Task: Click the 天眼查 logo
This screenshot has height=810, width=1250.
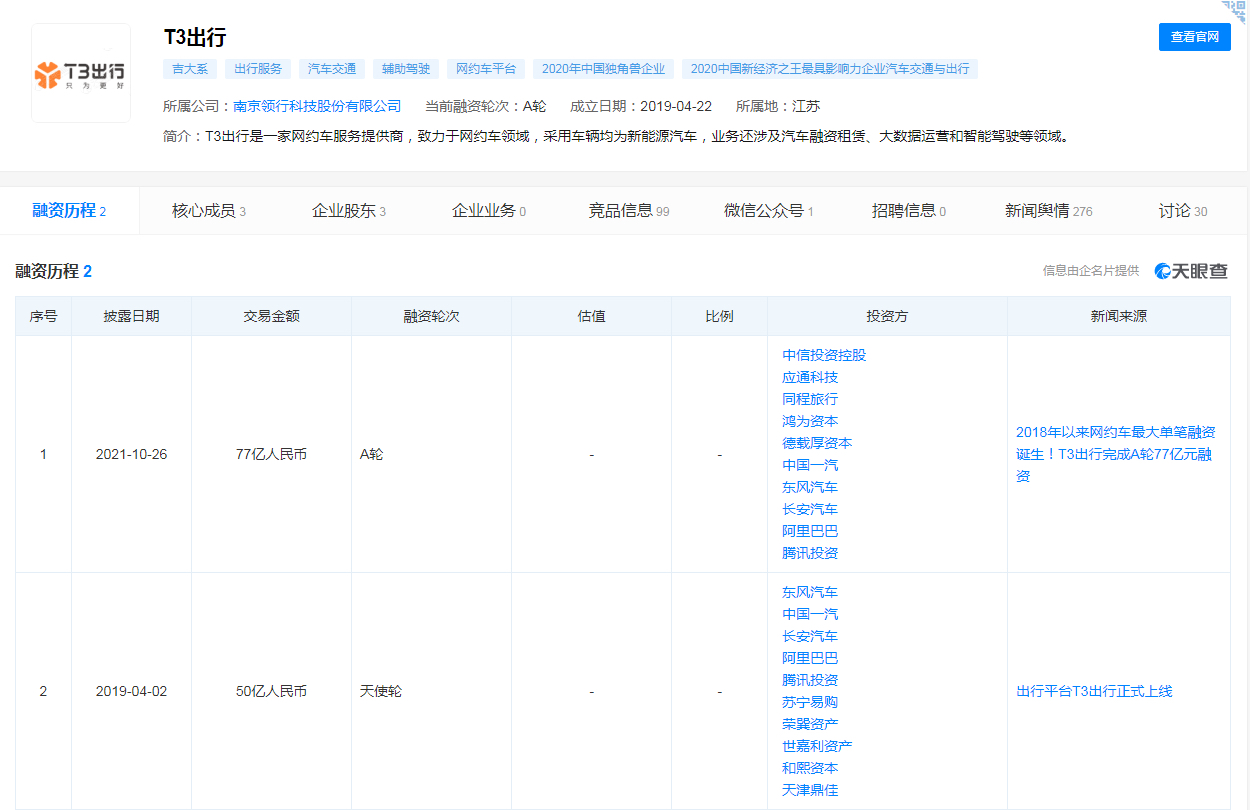Action: point(1191,271)
